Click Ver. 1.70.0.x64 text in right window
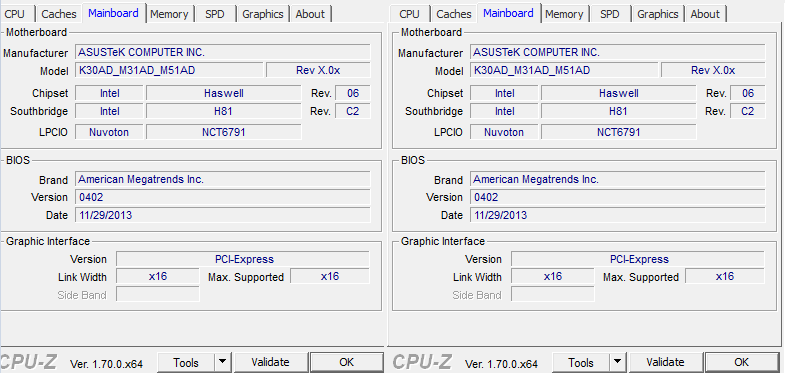This screenshot has height=373, width=785. click(501, 363)
